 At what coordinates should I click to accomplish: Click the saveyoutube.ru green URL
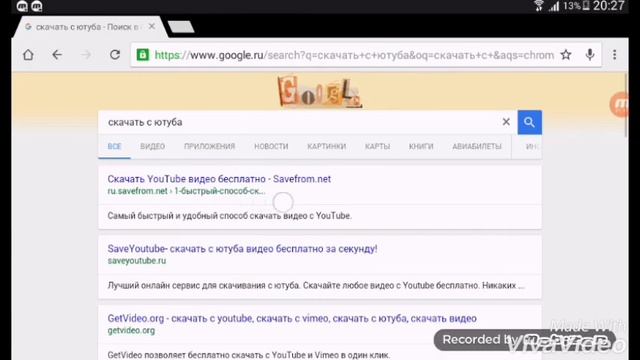coord(137,261)
